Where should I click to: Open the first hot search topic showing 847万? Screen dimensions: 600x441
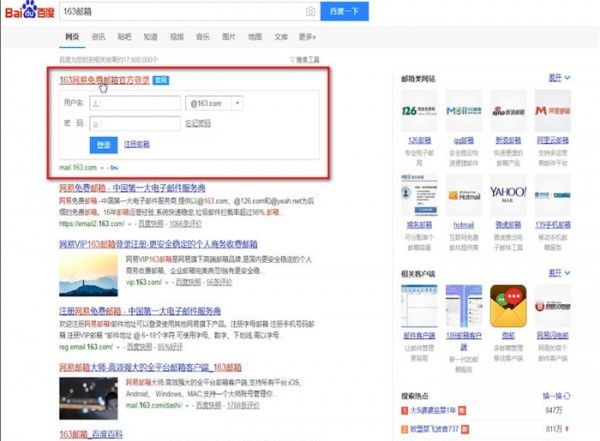click(433, 410)
